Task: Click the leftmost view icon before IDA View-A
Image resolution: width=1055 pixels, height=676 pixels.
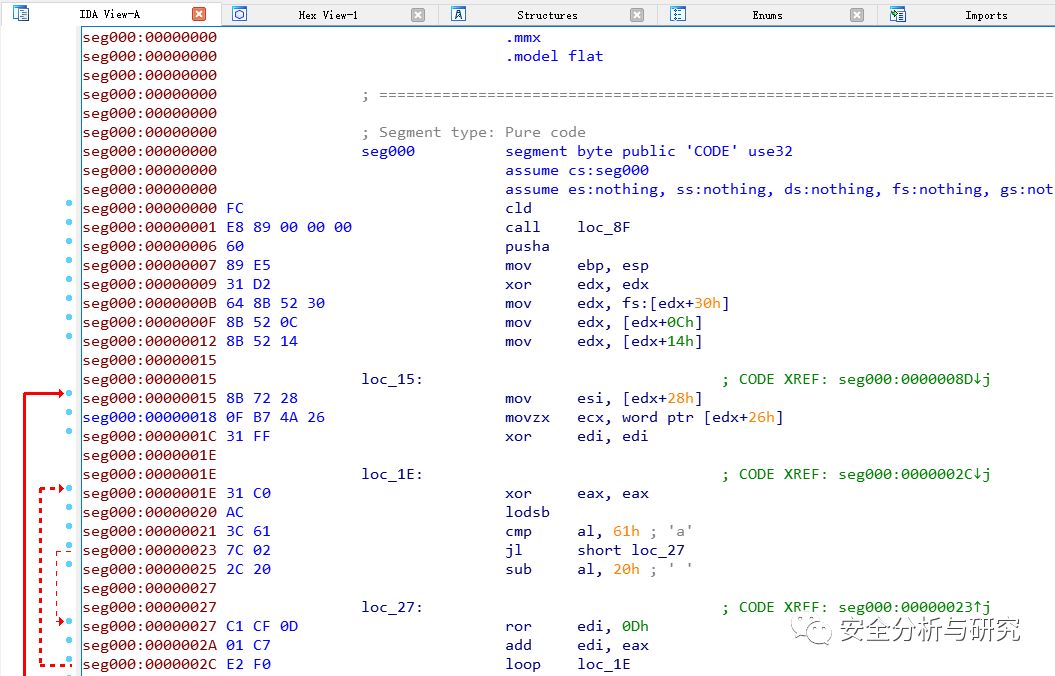Action: (x=21, y=14)
